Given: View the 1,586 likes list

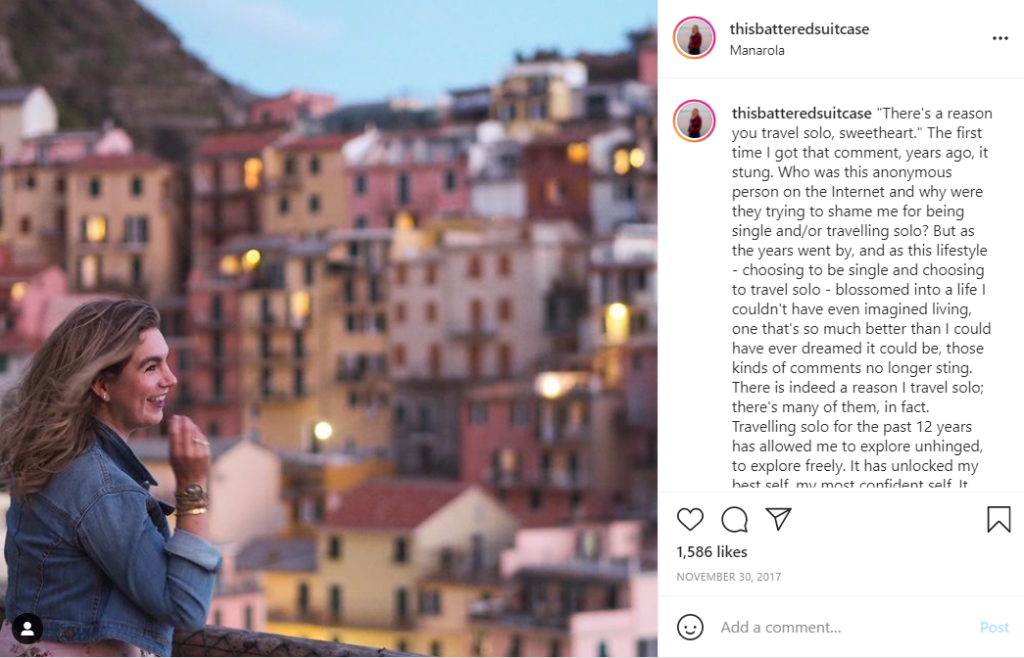Looking at the screenshot, I should (712, 552).
